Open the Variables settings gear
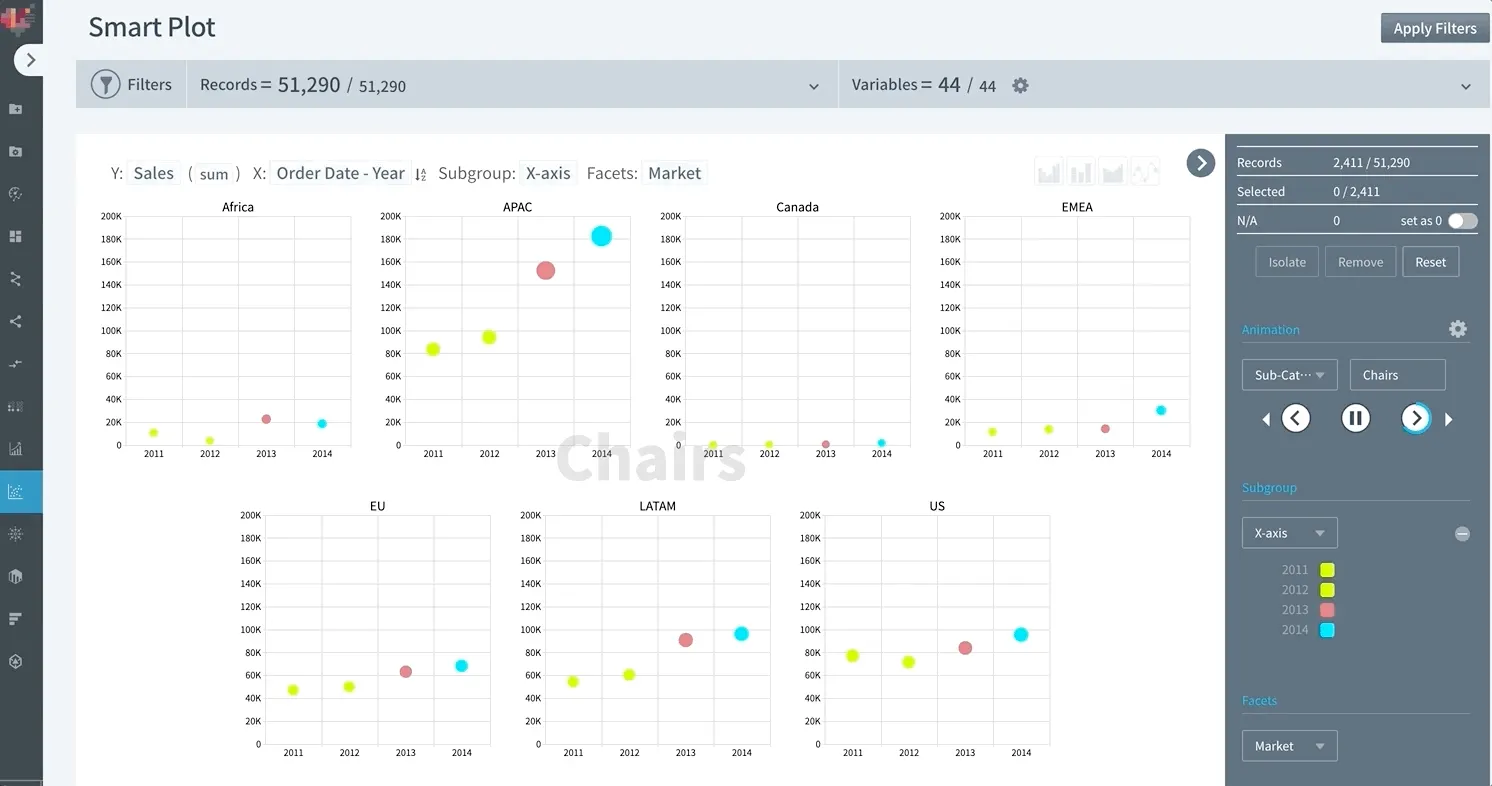Viewport: 1492px width, 786px height. [x=1020, y=86]
